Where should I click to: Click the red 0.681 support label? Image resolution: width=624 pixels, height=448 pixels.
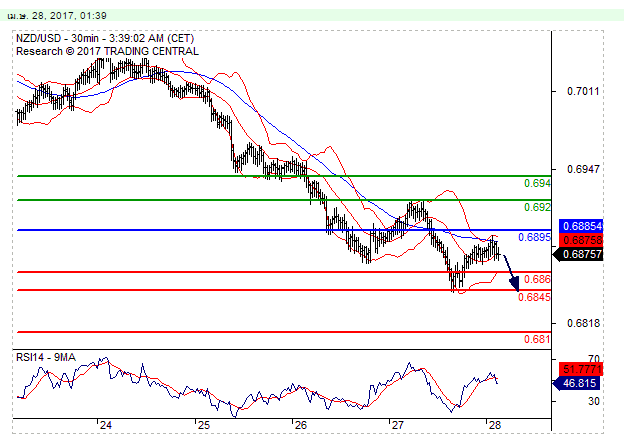(537, 339)
